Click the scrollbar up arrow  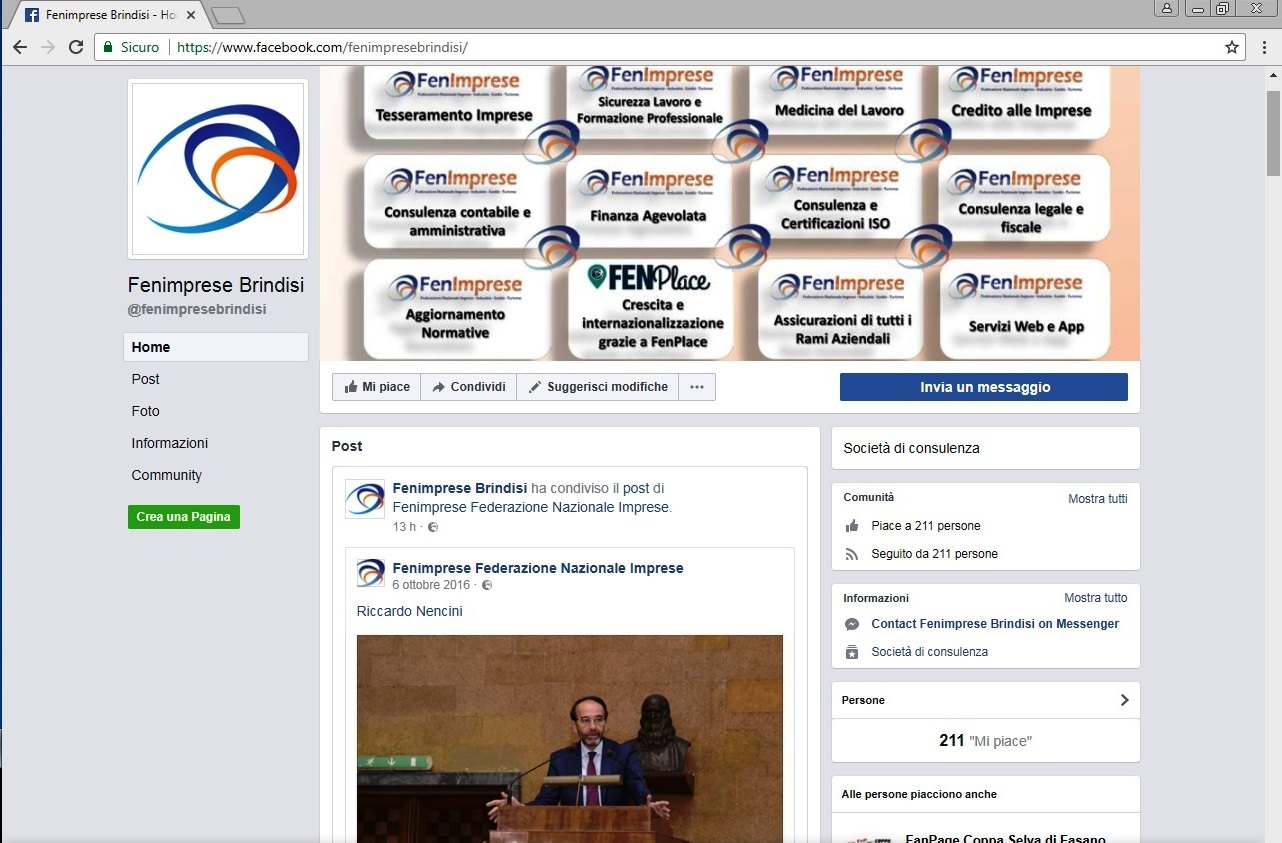1273,75
